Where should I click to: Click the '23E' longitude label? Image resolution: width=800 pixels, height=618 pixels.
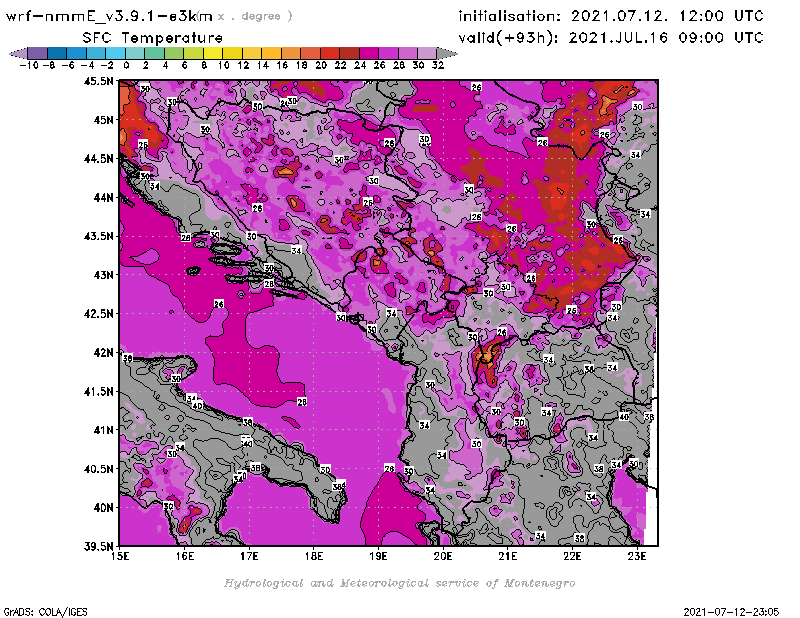[x=637, y=556]
